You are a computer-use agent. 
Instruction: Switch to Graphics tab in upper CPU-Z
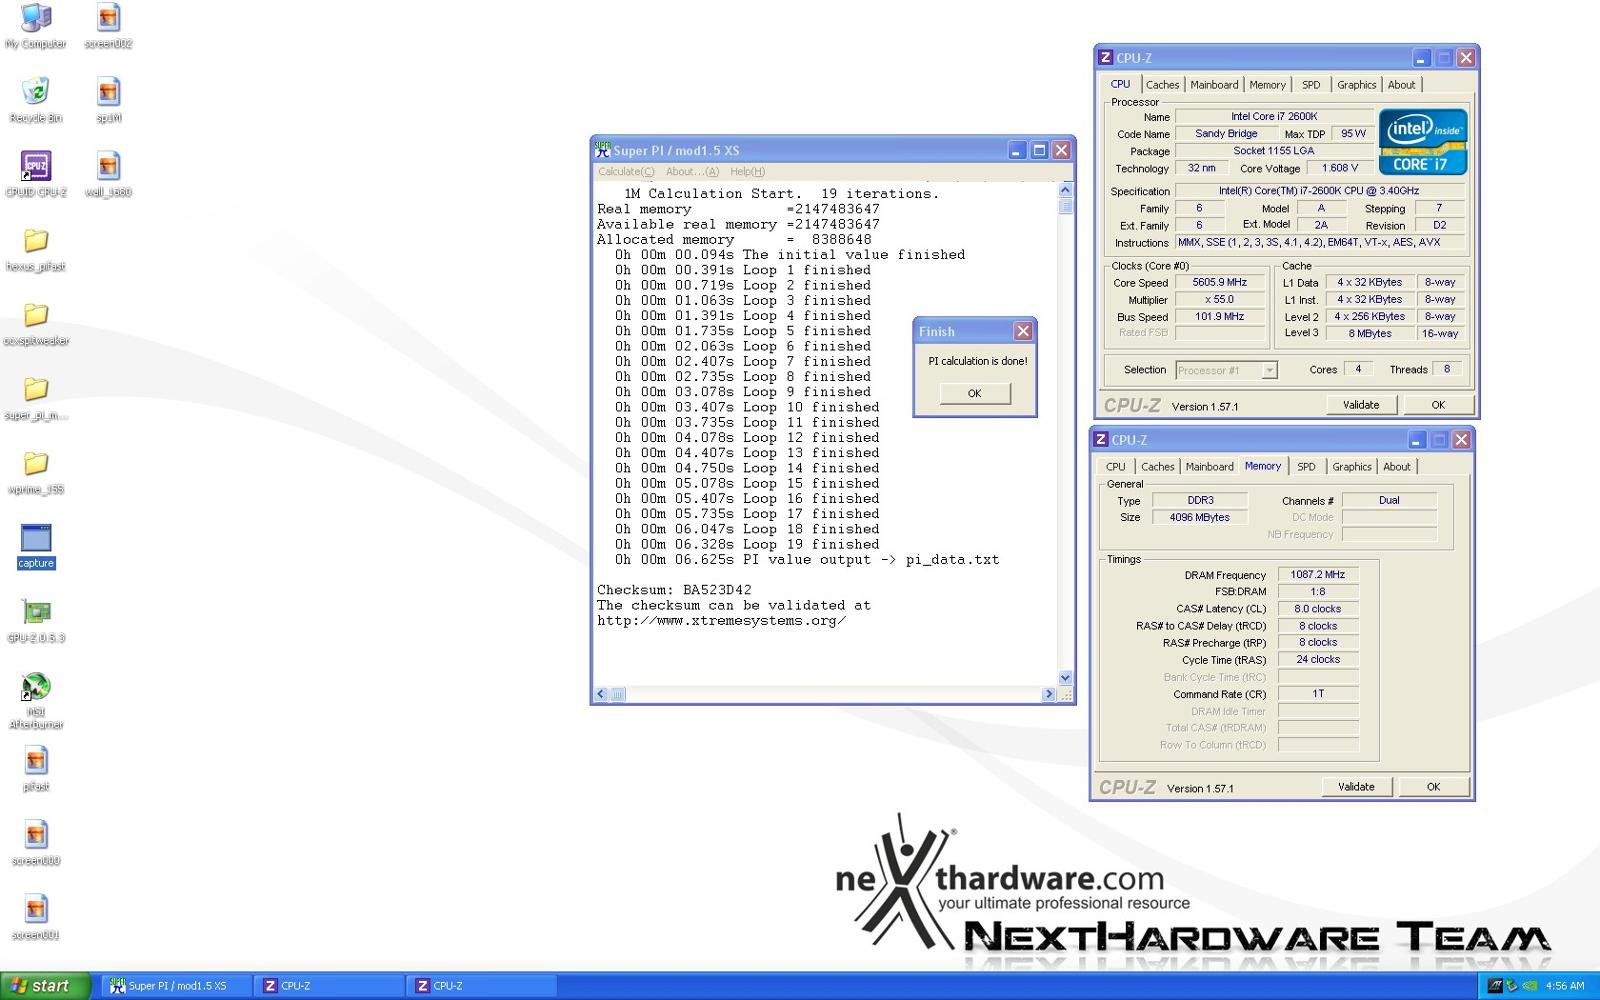1357,85
